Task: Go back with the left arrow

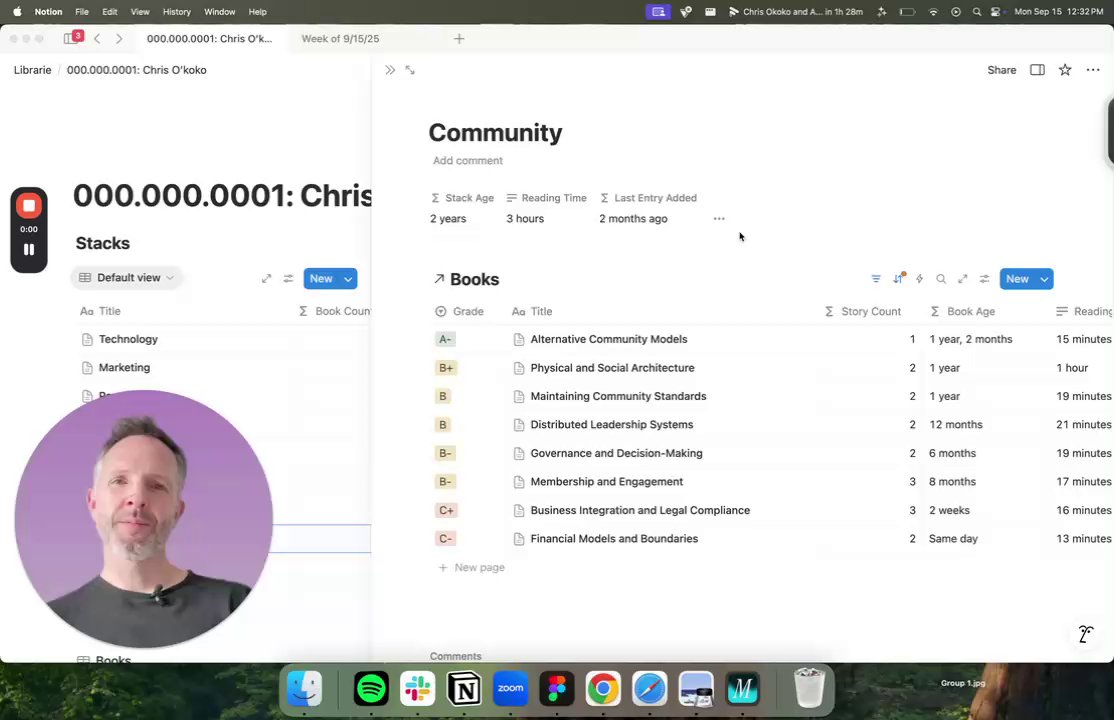Action: point(97,38)
